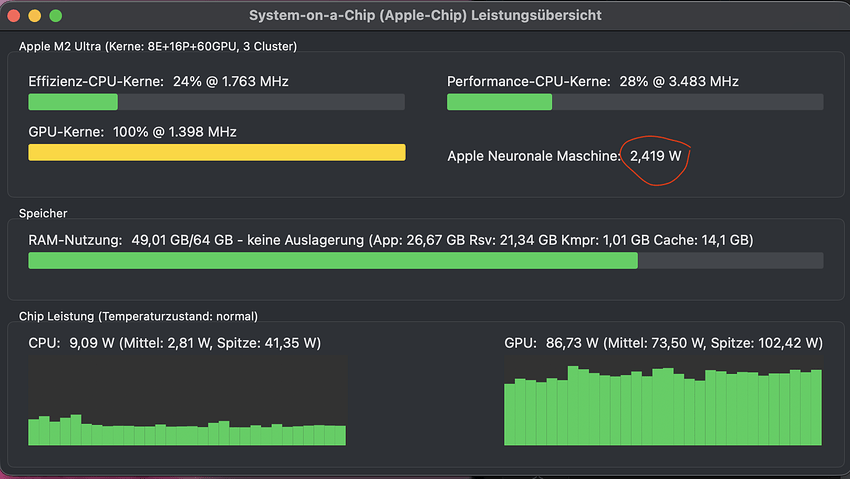The height and width of the screenshot is (479, 850).
Task: Click the RAM-Nutzung memory usage bar
Action: (425, 261)
